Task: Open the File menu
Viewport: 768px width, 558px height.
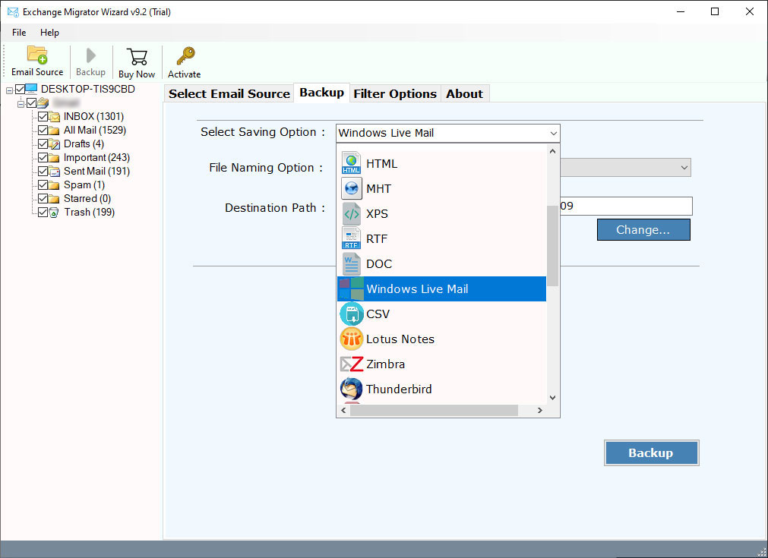Action: click(19, 33)
